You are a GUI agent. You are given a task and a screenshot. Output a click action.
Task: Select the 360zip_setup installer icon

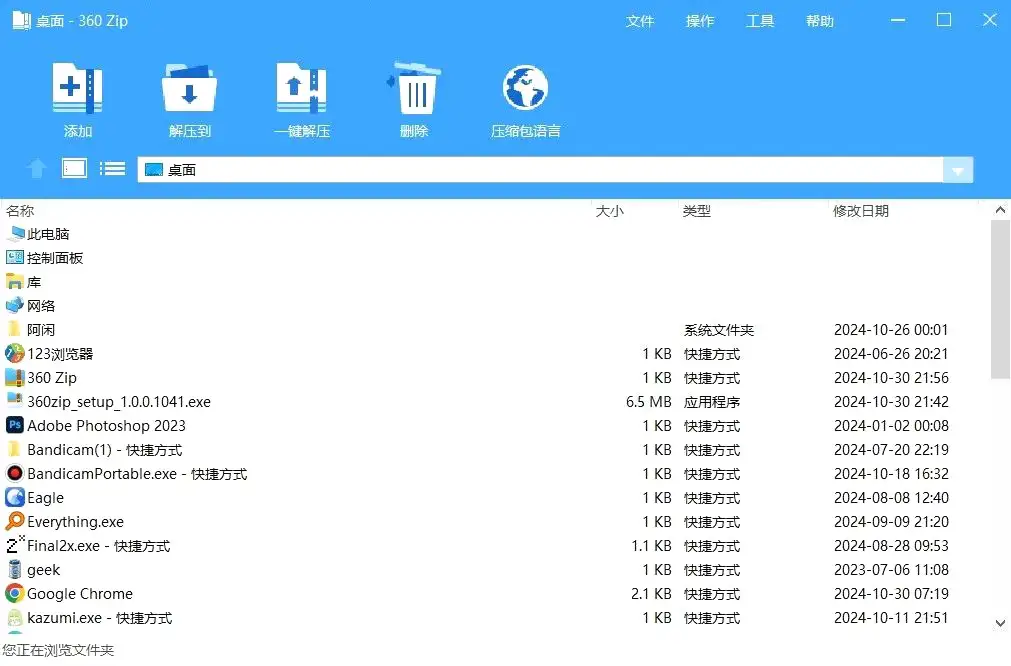(15, 401)
